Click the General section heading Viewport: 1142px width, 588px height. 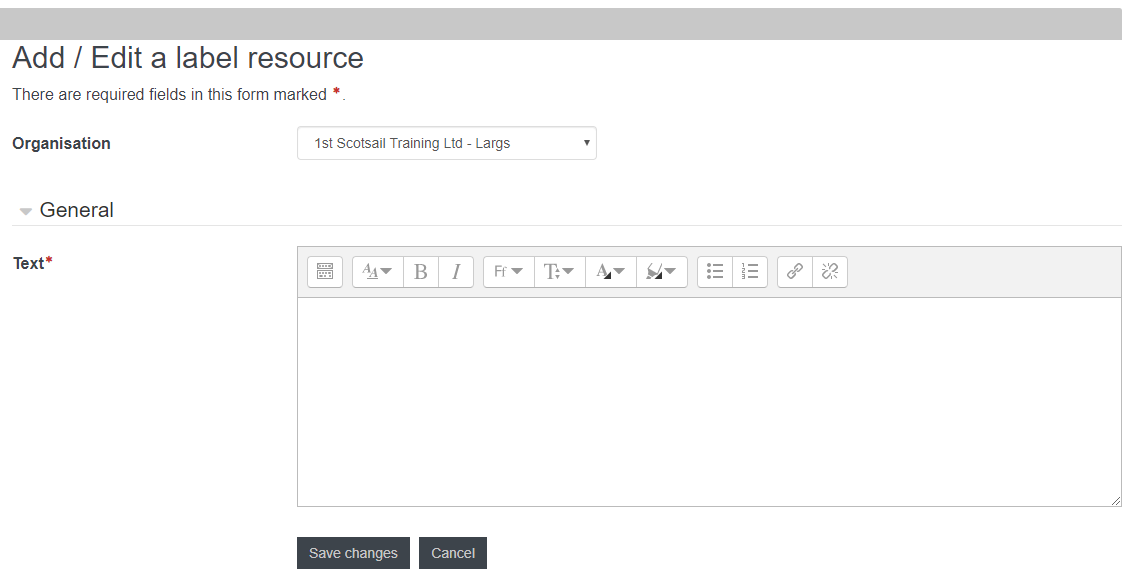point(77,210)
